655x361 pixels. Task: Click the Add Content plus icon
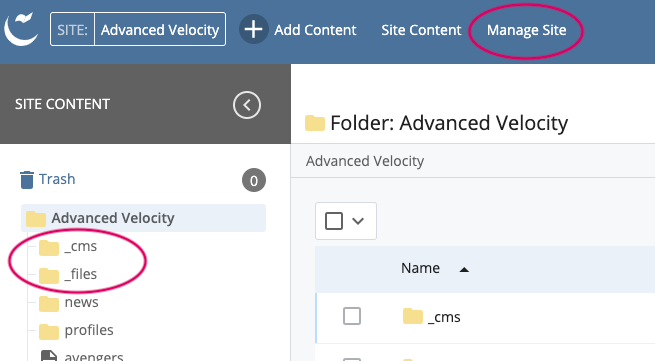[x=254, y=30]
